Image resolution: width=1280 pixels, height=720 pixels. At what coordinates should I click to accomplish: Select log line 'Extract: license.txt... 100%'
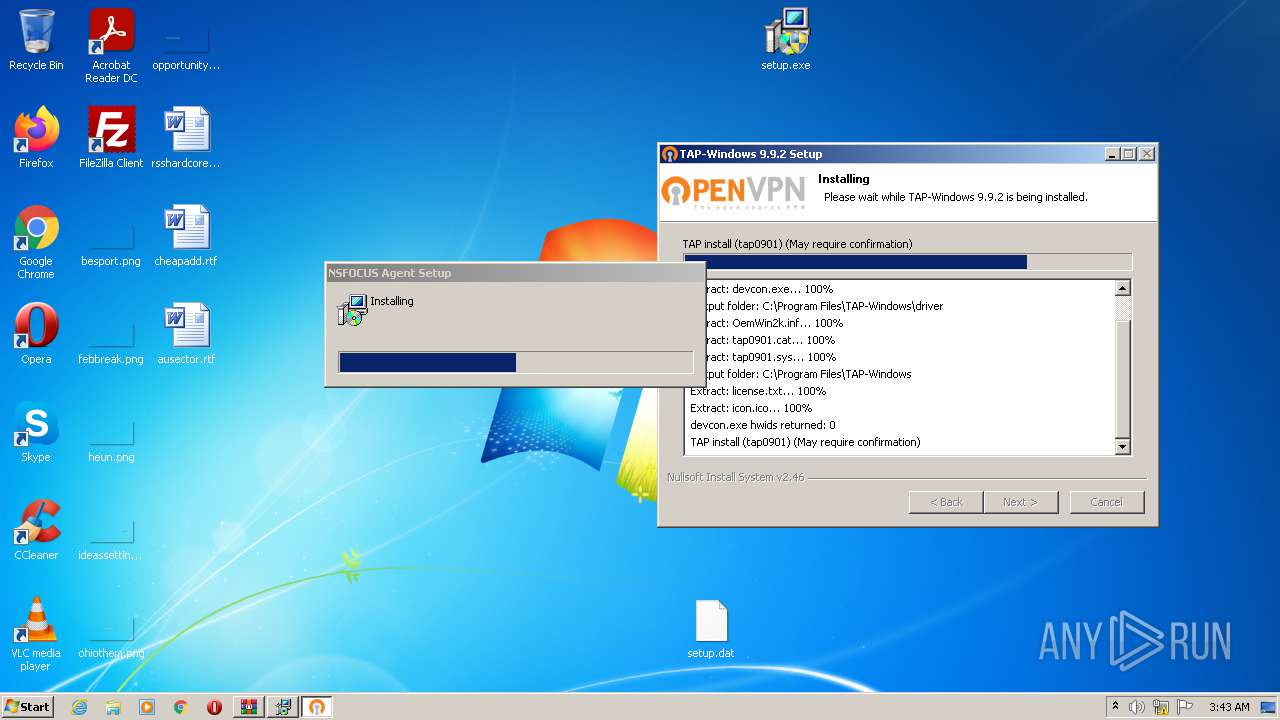pos(758,391)
